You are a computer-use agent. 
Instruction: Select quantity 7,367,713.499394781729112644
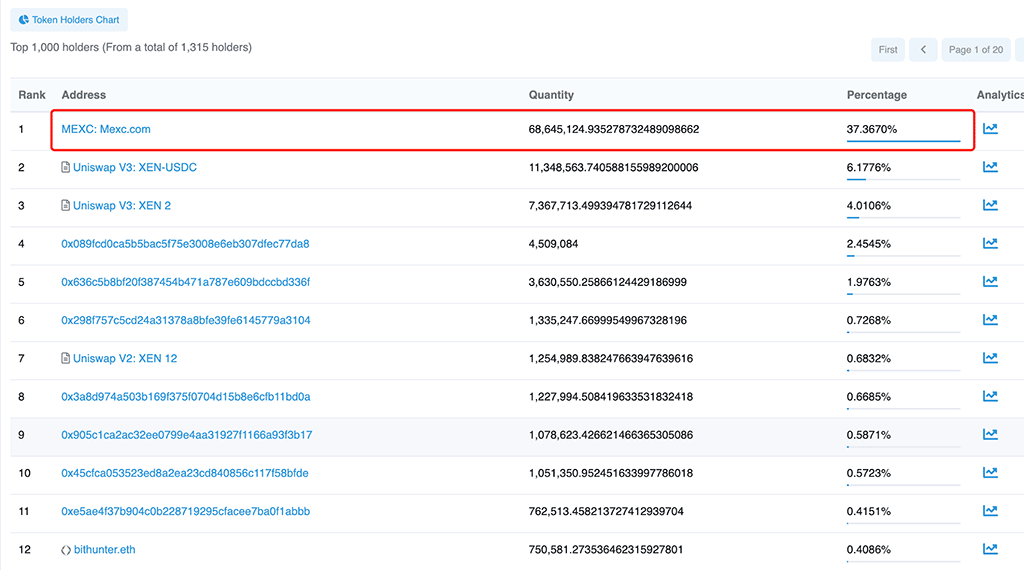tap(610, 205)
